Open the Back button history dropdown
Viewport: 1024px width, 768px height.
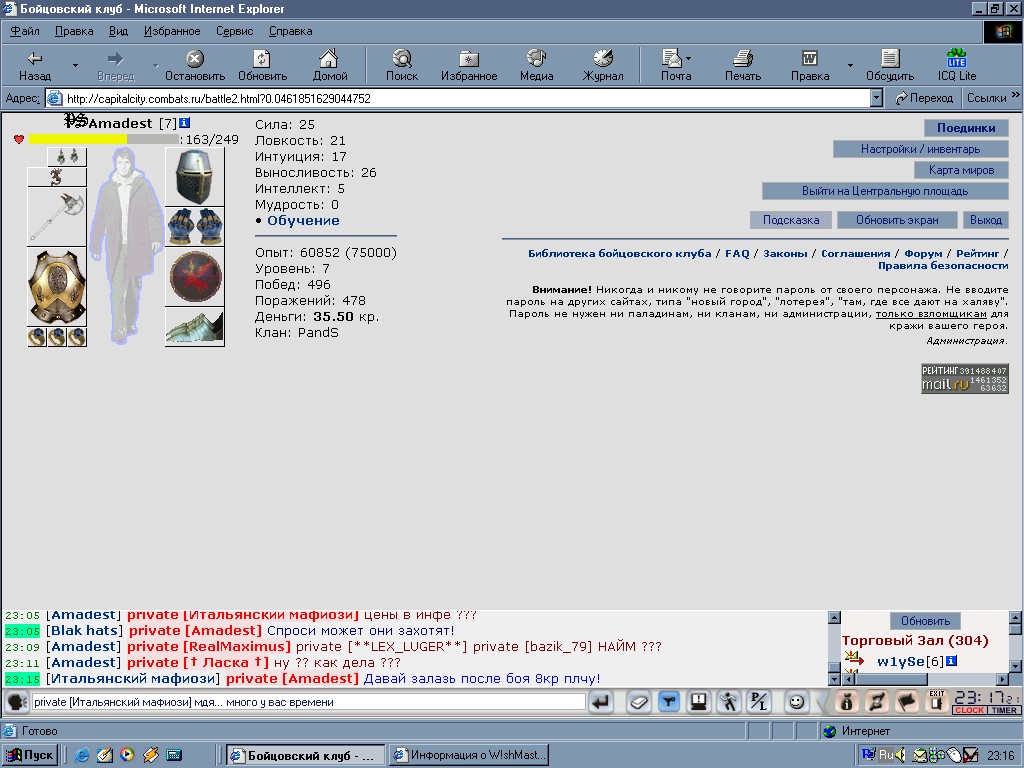point(75,65)
